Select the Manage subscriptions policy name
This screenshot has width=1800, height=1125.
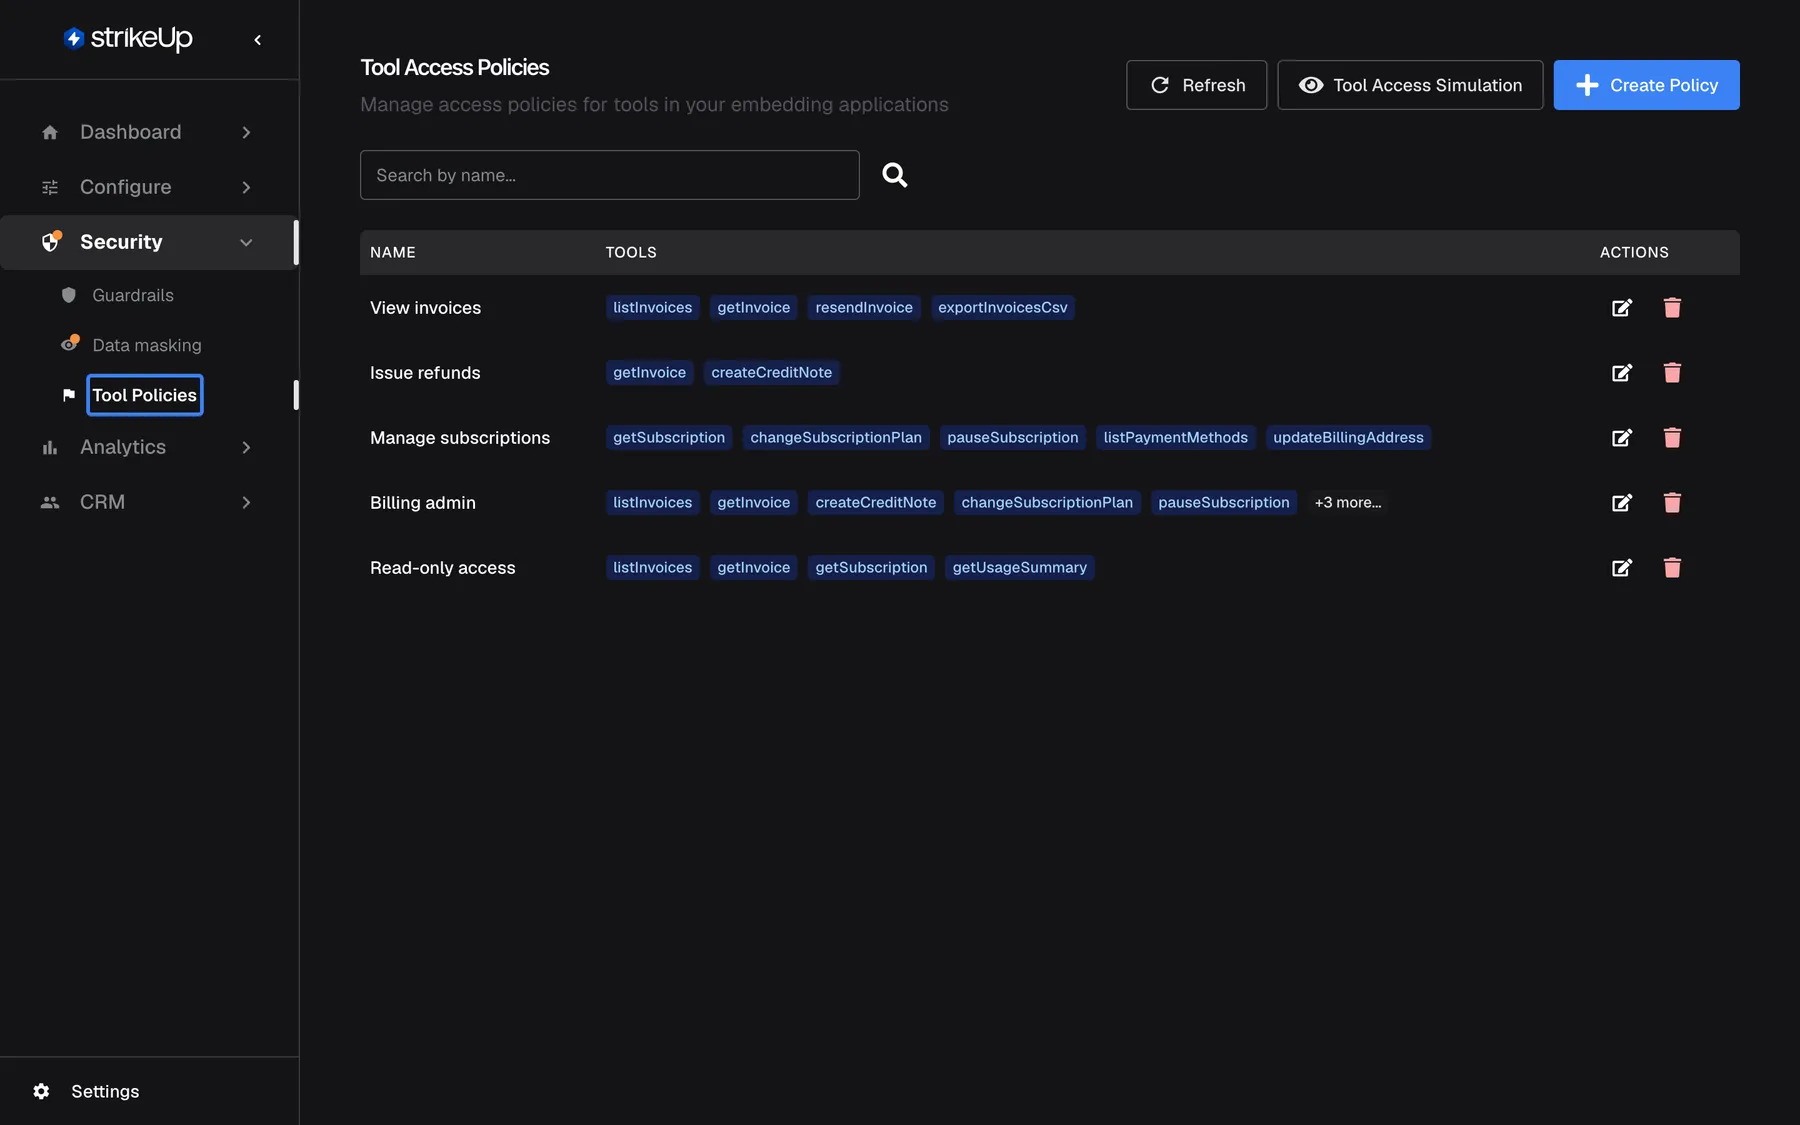pyautogui.click(x=460, y=438)
